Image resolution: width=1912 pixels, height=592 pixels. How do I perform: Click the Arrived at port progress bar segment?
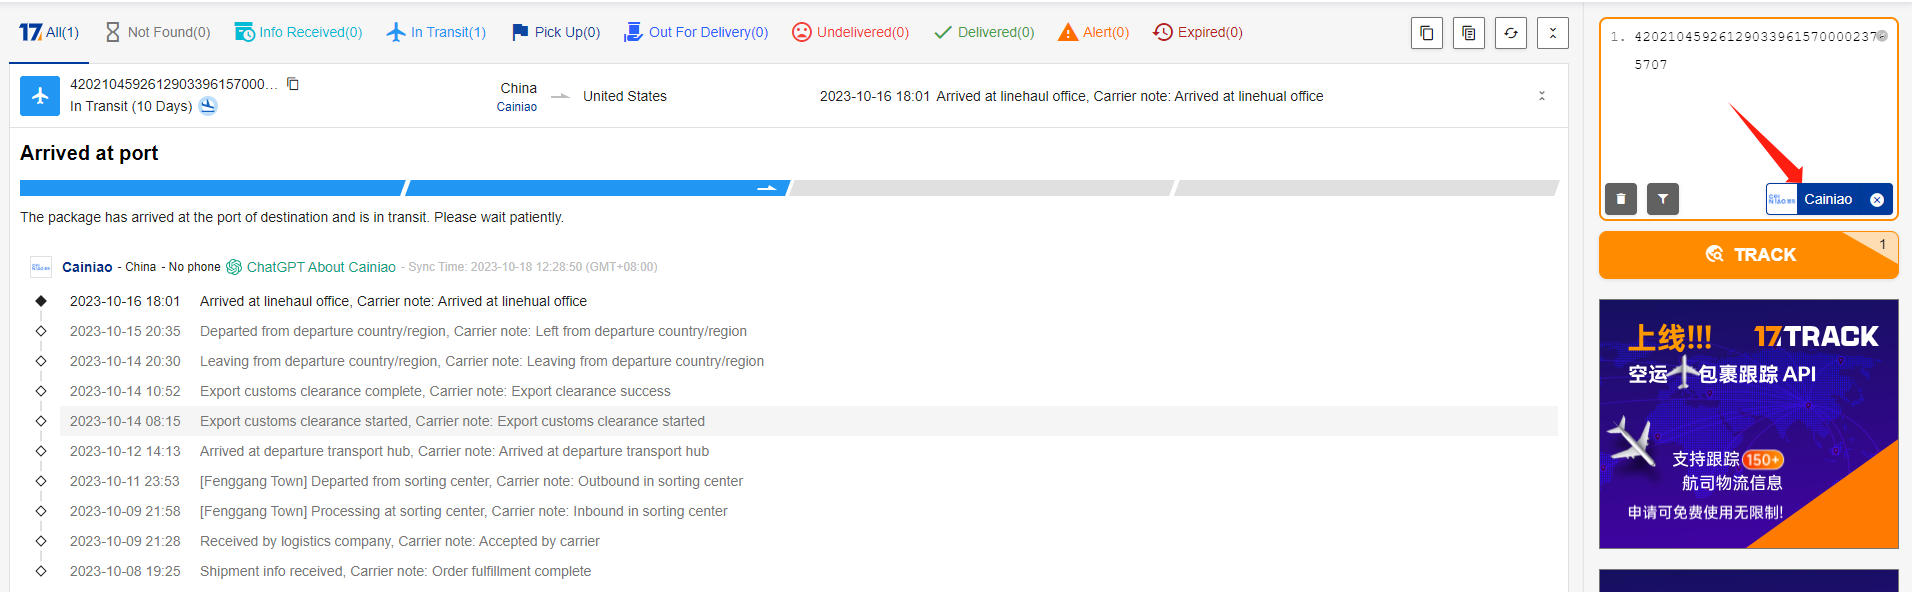[597, 188]
